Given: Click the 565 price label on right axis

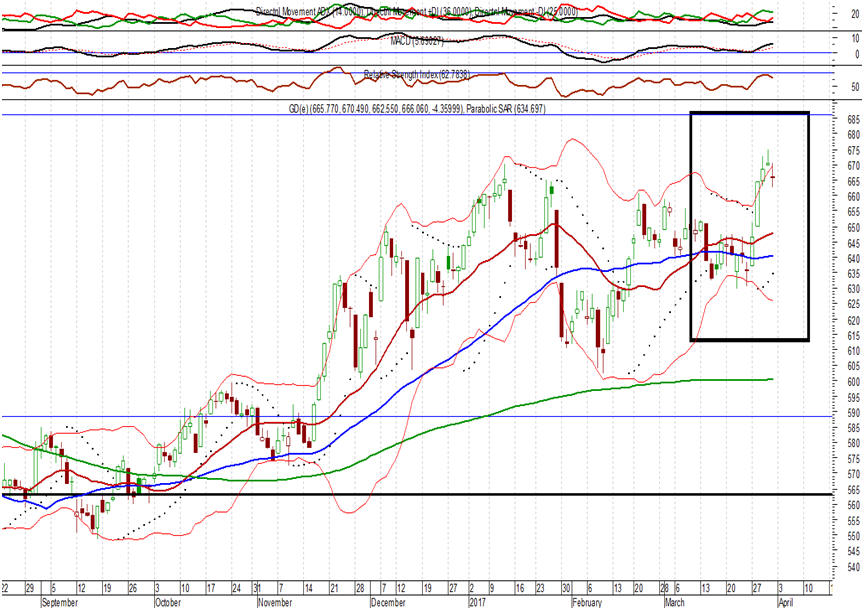Looking at the screenshot, I should tap(854, 490).
